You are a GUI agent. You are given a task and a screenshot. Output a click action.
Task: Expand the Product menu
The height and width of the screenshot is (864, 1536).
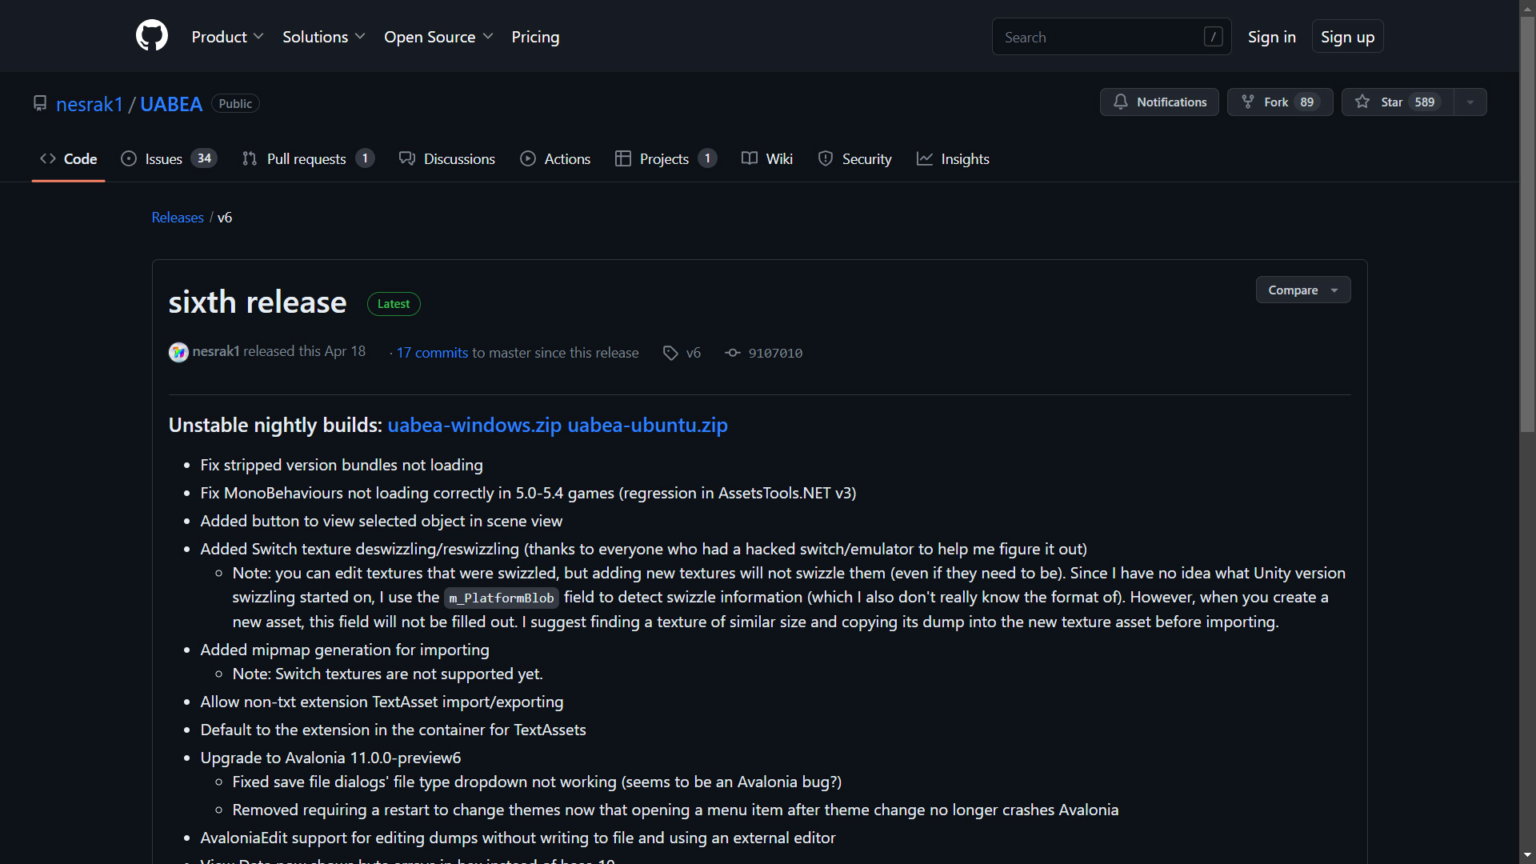point(228,37)
